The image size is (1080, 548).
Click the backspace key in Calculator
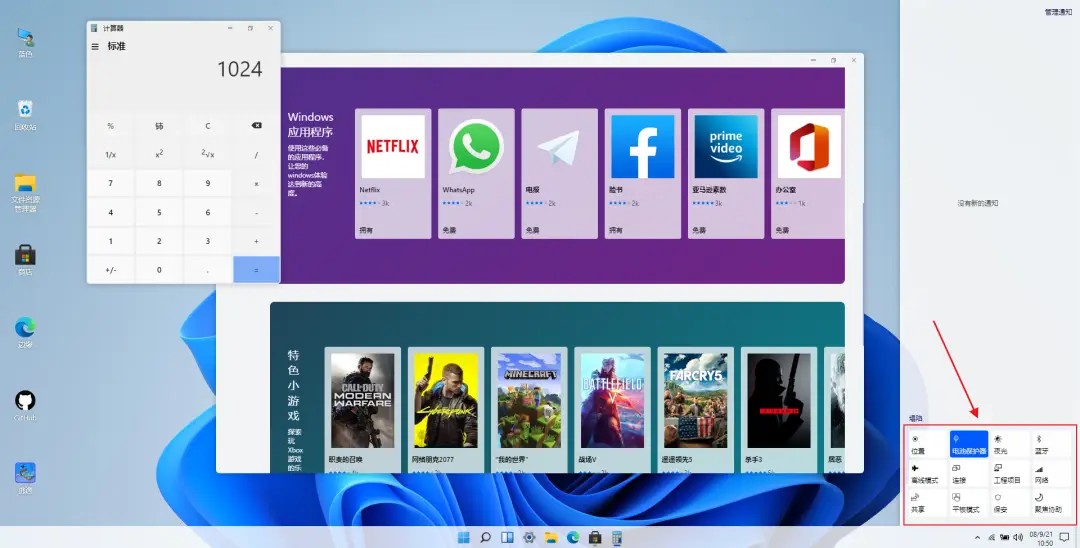(256, 126)
